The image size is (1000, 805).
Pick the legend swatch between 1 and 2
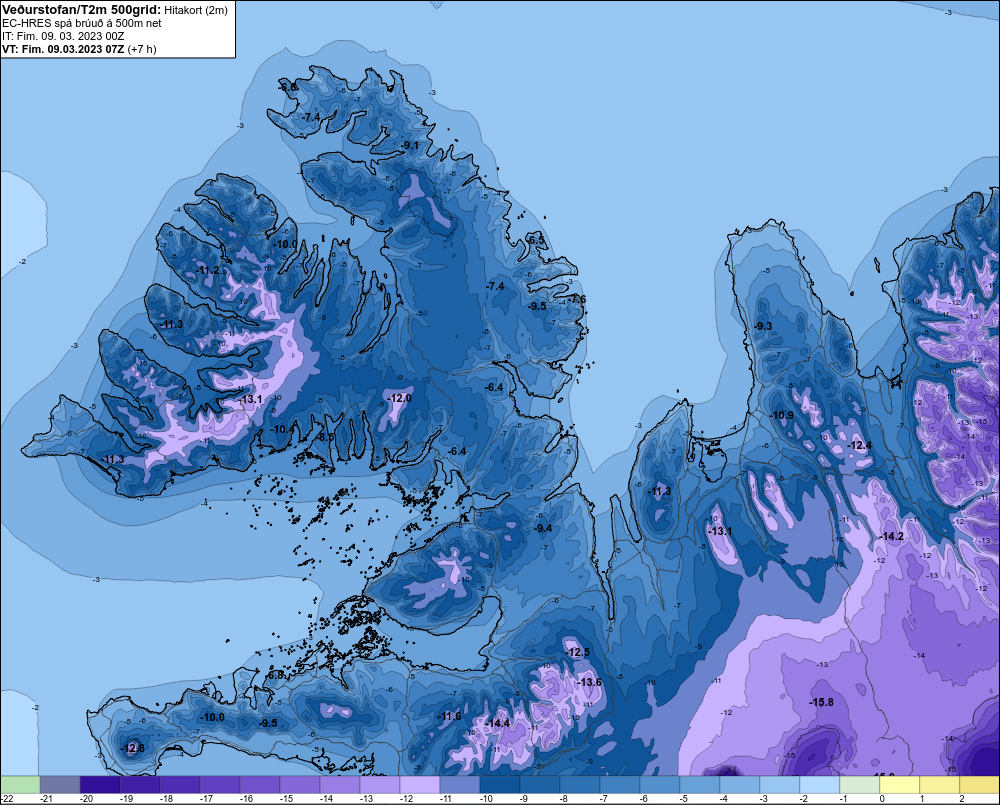click(939, 784)
